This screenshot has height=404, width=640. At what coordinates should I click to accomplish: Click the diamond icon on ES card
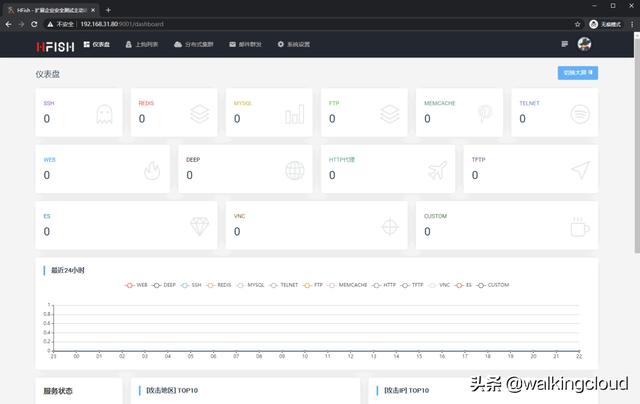[x=200, y=227]
